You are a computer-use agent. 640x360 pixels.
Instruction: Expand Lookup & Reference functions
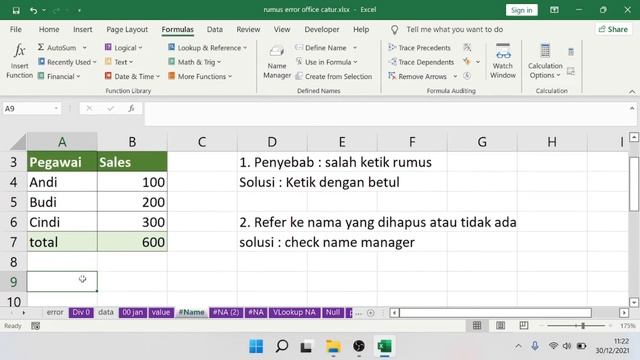pos(208,48)
